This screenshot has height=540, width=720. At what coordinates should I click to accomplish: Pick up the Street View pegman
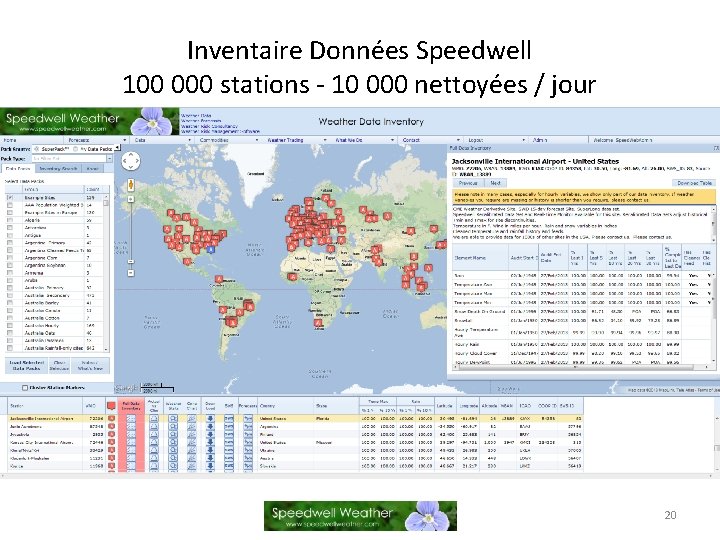(131, 185)
